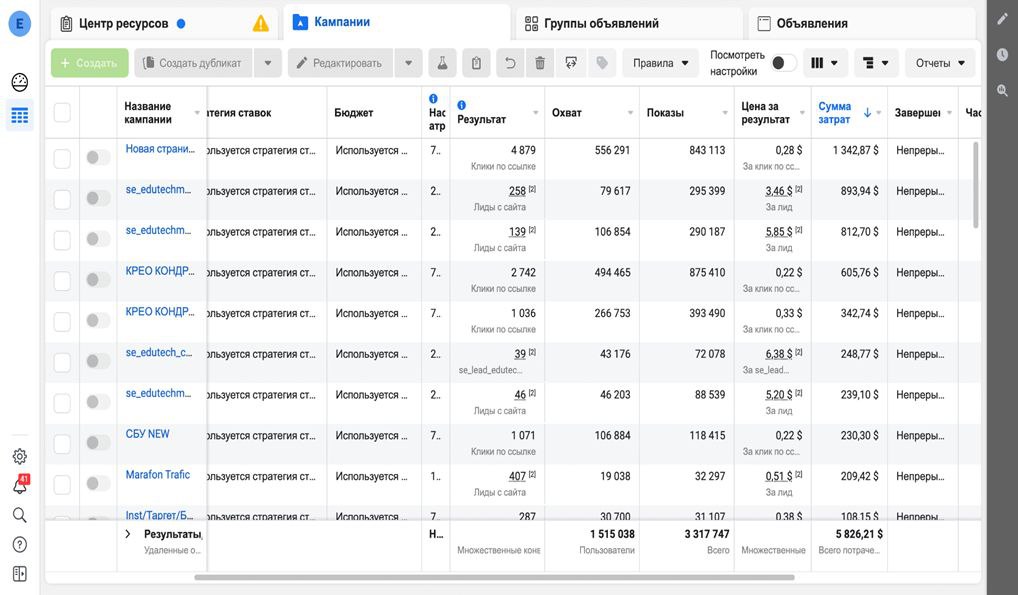The width and height of the screenshot is (1018, 595).
Task: Click the 'E' account avatar
Action: [x=19, y=24]
